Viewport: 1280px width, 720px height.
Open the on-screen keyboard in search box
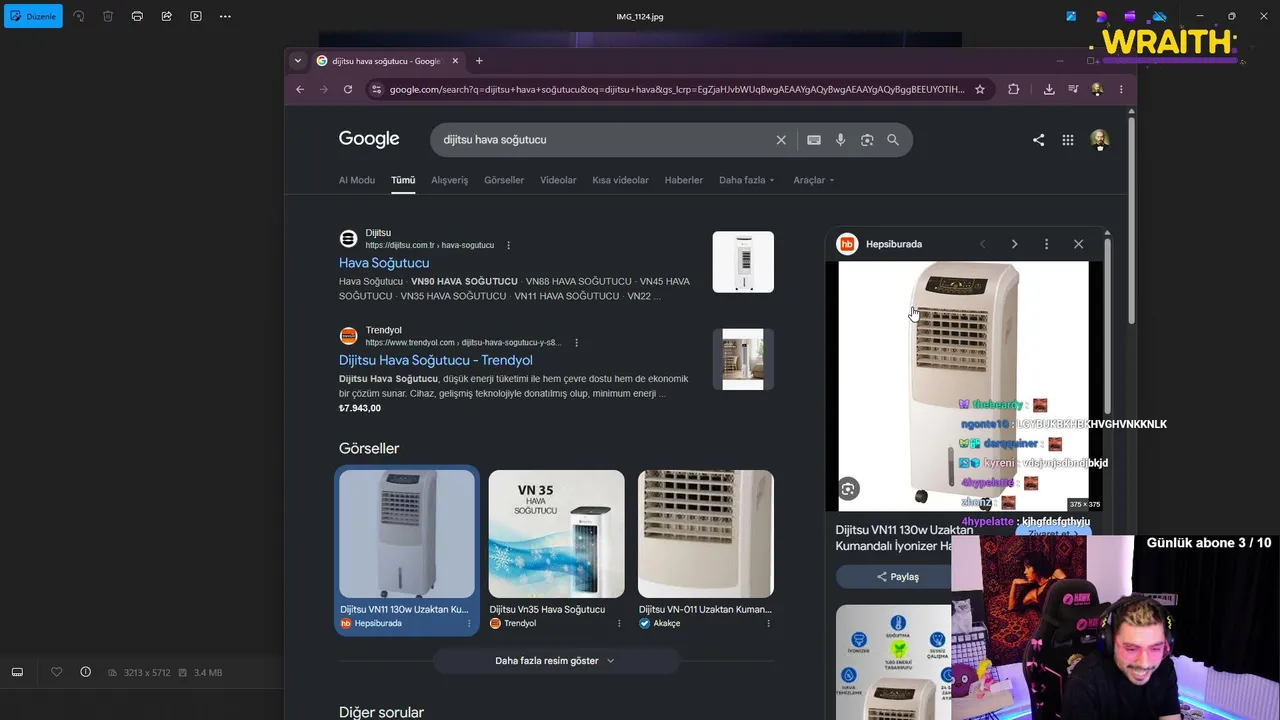(x=814, y=140)
